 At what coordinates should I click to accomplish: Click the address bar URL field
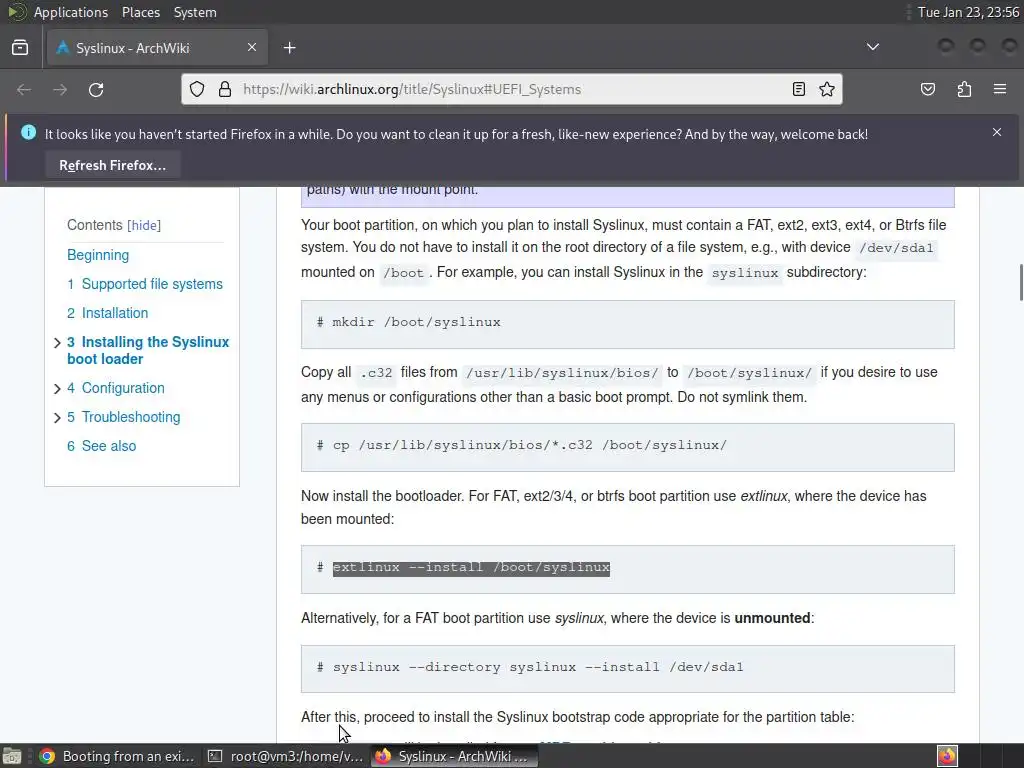coord(512,89)
